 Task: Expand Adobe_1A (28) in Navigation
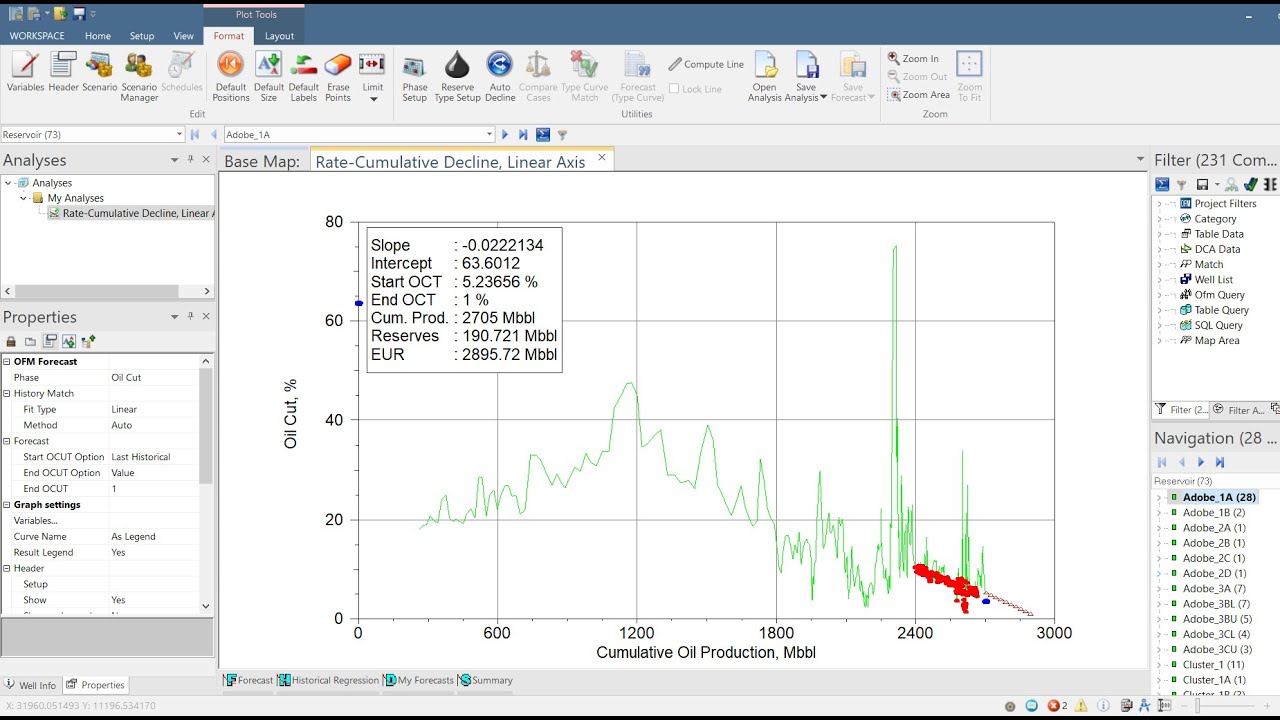[1160, 497]
